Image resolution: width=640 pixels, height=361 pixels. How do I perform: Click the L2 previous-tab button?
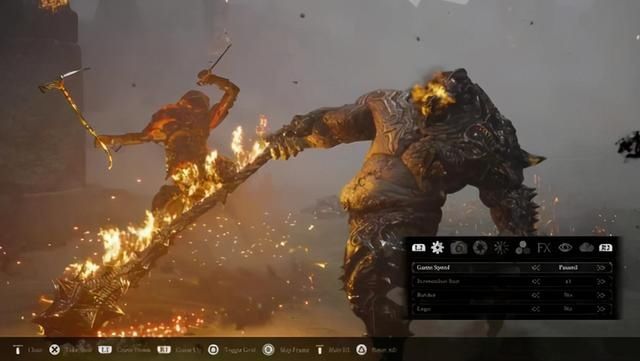click(418, 247)
